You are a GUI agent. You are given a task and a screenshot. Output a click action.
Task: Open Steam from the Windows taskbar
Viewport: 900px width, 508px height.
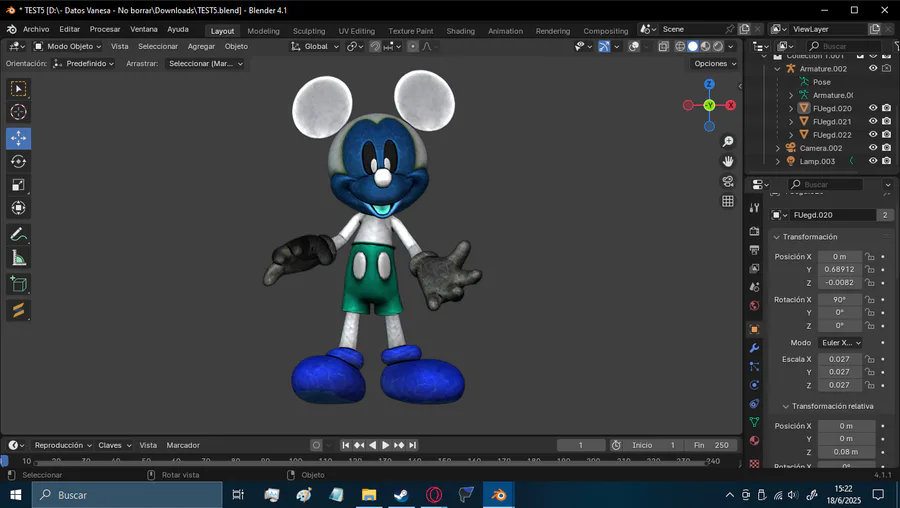click(401, 495)
